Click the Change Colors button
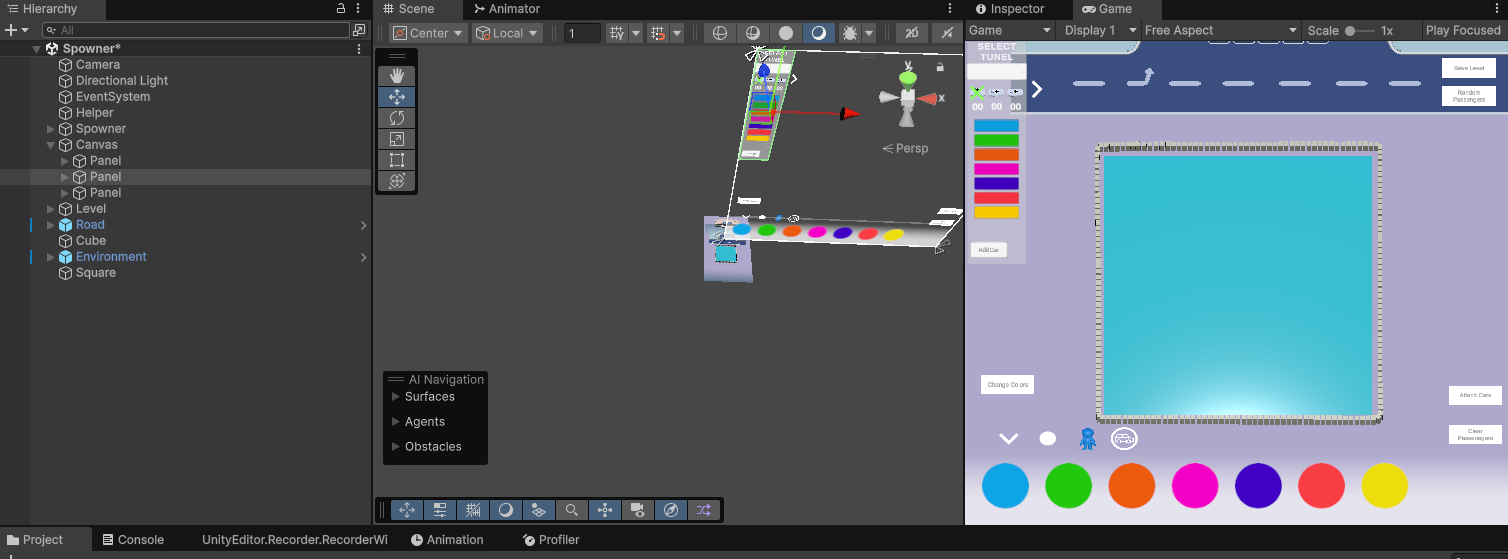1508x559 pixels. [x=1007, y=385]
